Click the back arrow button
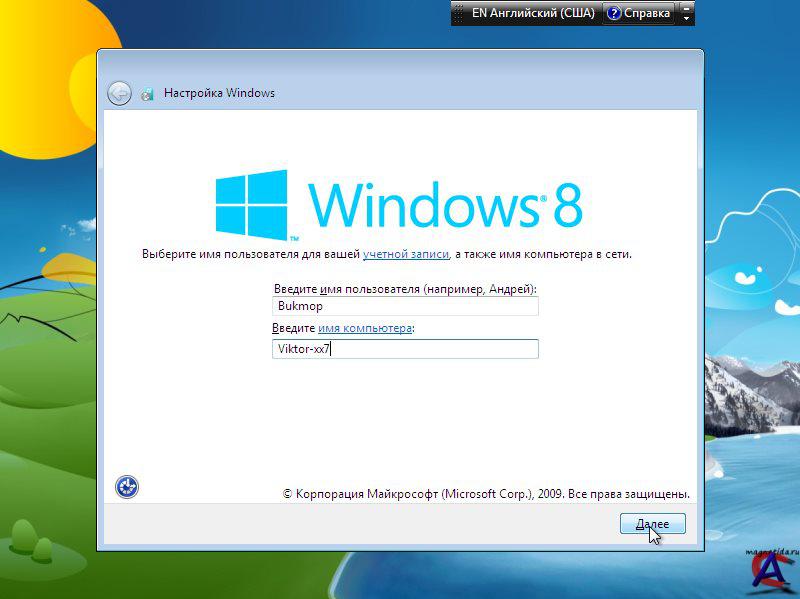800x599 pixels. [119, 93]
